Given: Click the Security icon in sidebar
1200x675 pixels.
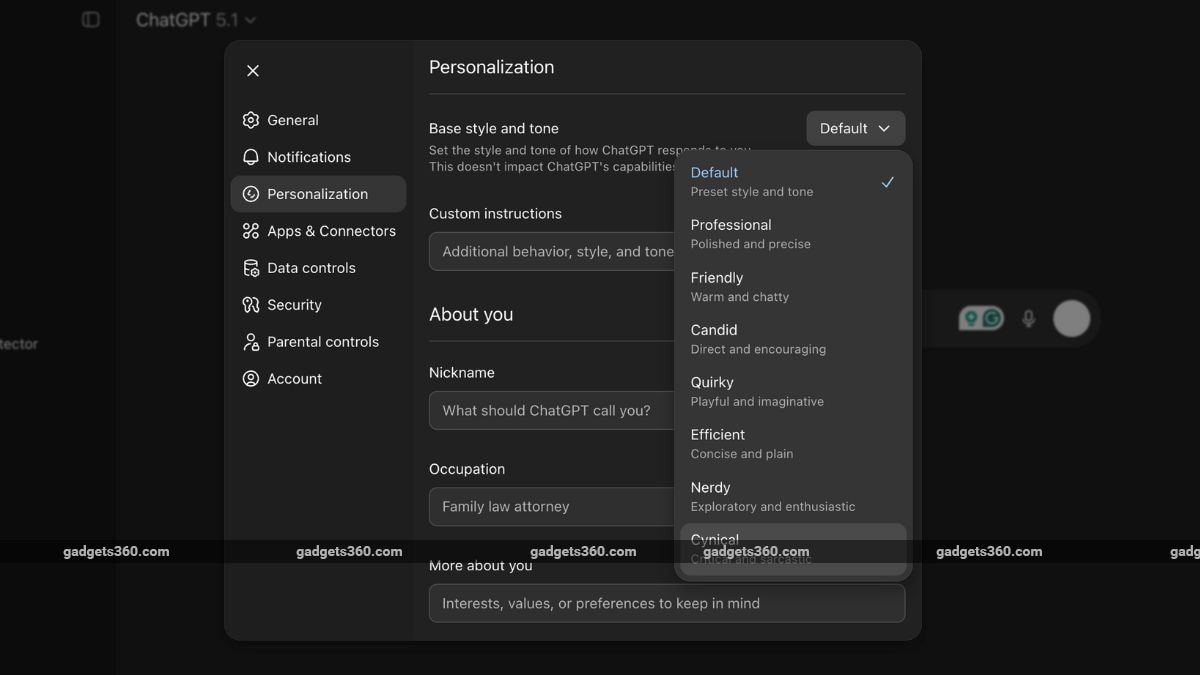Looking at the screenshot, I should click(x=251, y=305).
